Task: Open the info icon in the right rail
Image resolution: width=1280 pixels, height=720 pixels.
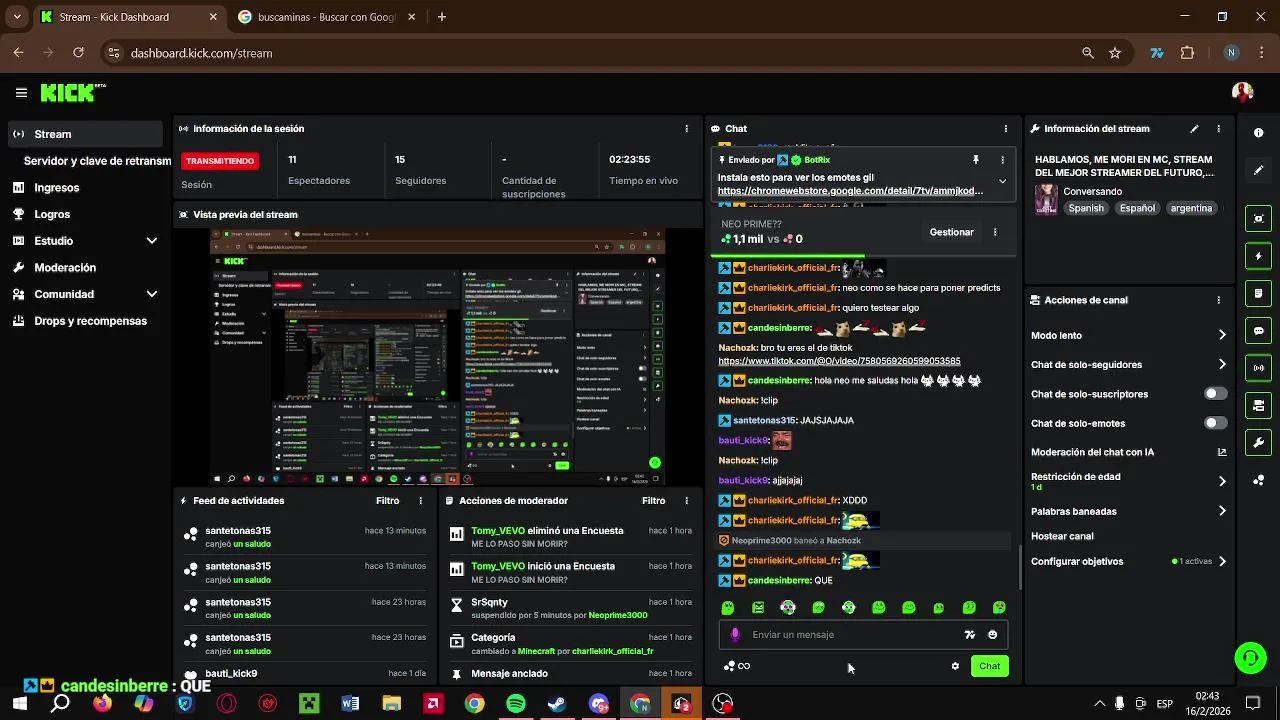Action: click(x=1258, y=133)
